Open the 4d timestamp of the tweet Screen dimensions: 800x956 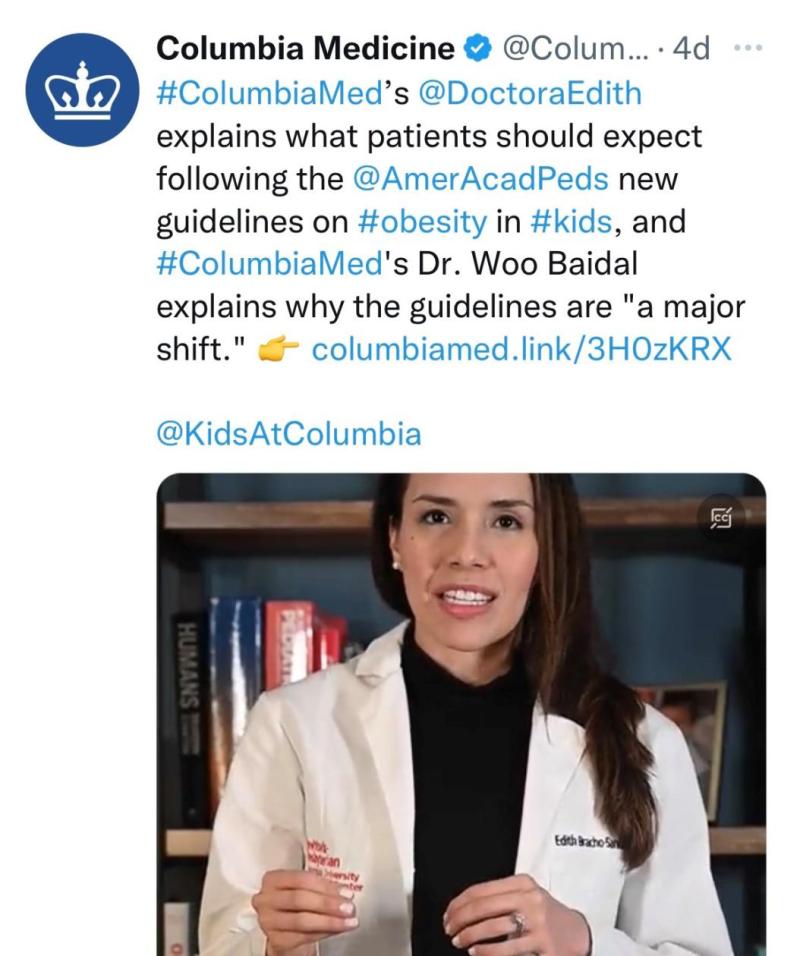(691, 49)
